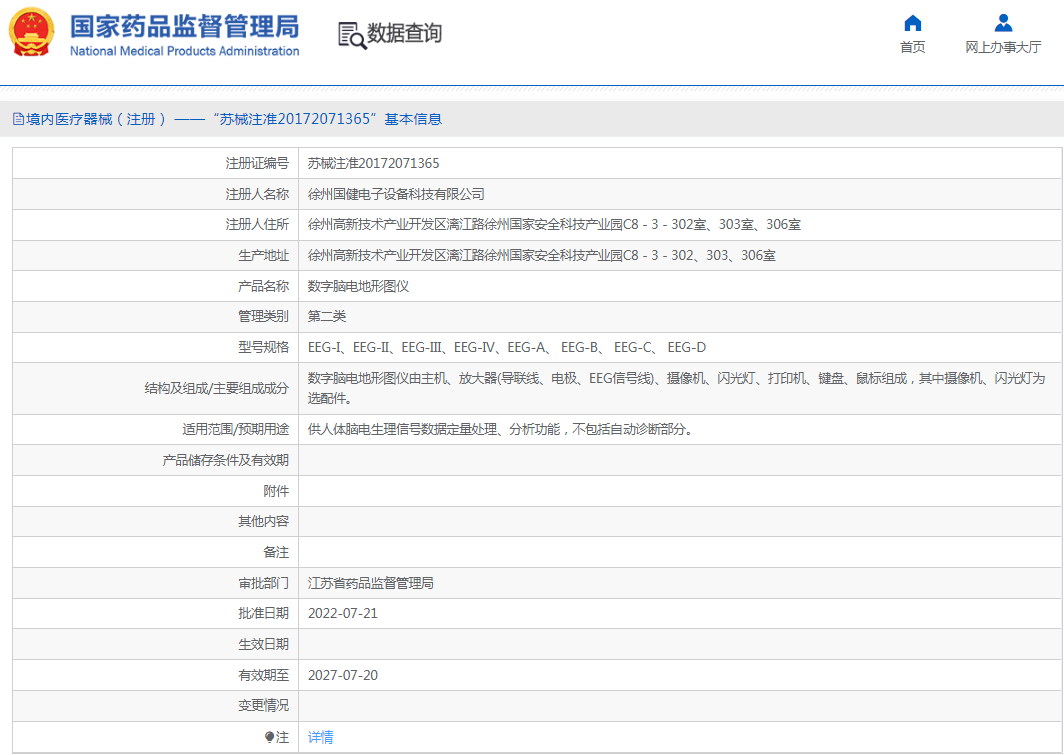Select registration number 苏械注准20172071365 in table

click(373, 163)
